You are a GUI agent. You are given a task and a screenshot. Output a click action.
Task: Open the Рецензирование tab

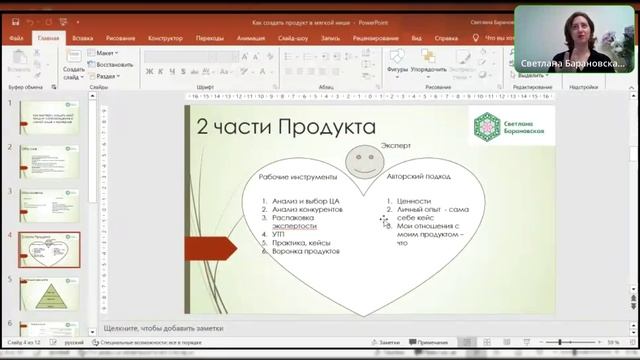point(376,38)
